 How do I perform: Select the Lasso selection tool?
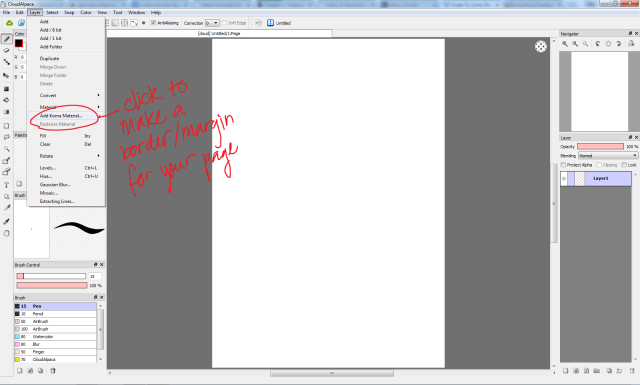click(x=7, y=137)
